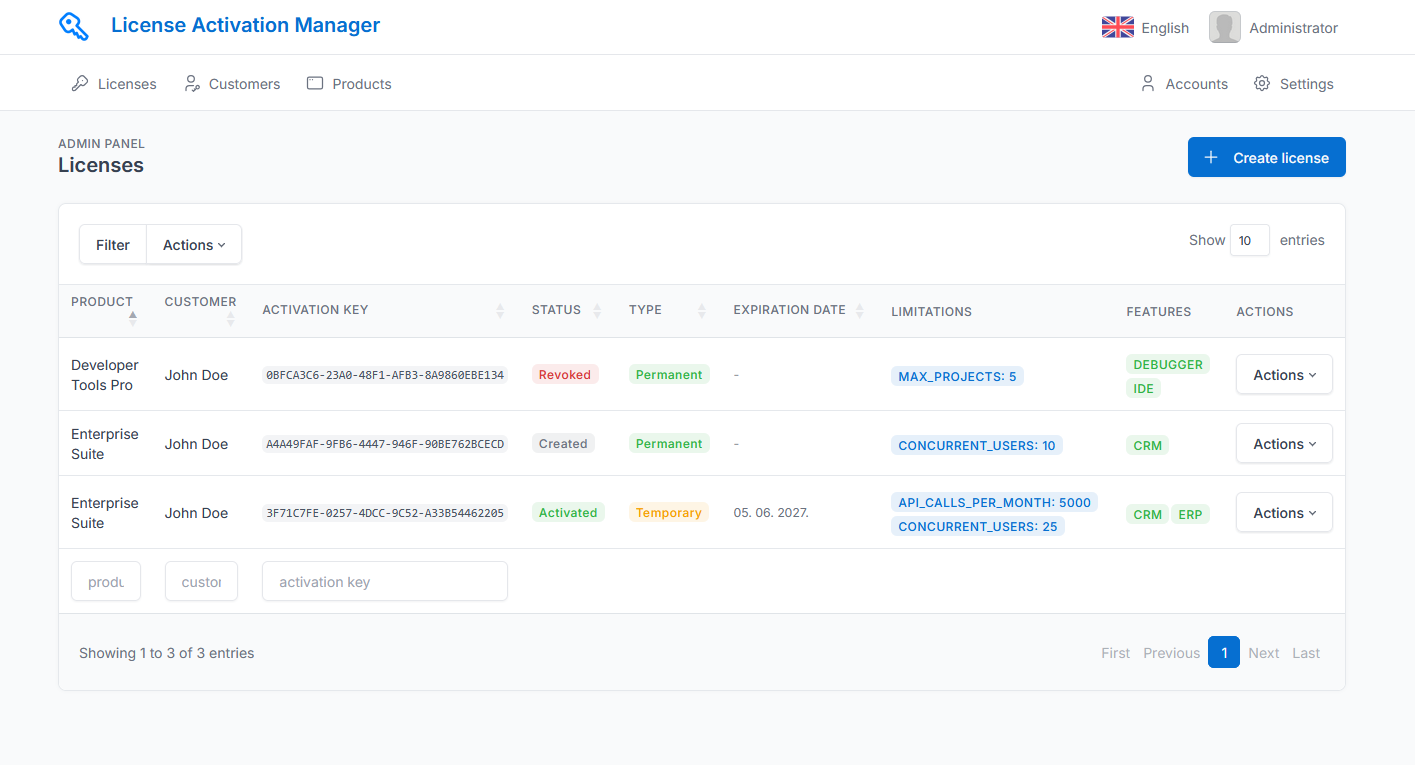The height and width of the screenshot is (765, 1415).
Task: Select page 1 in pagination
Action: click(x=1224, y=653)
